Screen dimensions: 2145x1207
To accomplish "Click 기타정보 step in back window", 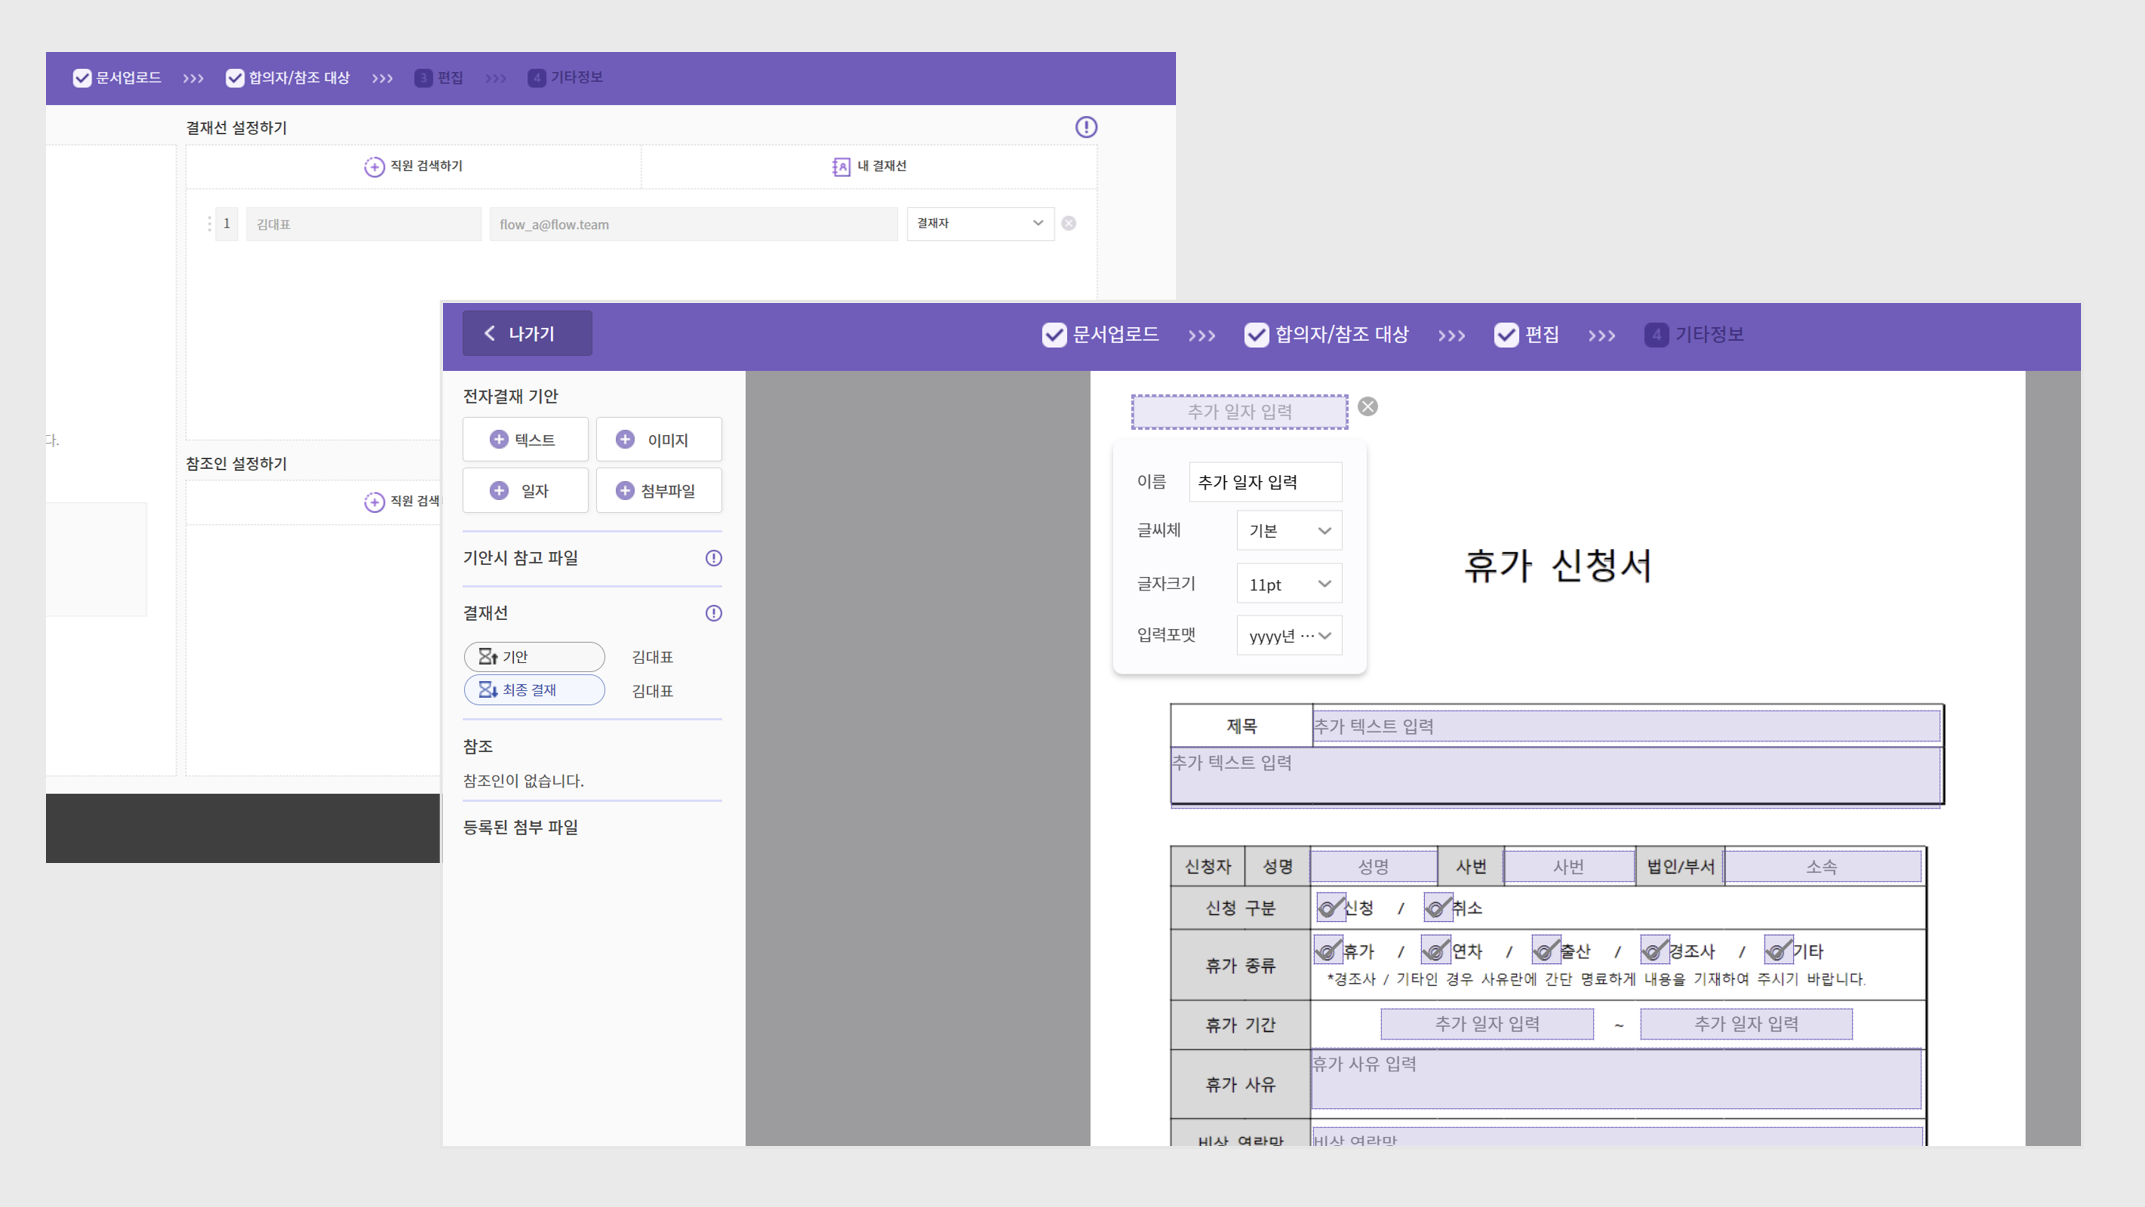I will pyautogui.click(x=565, y=78).
